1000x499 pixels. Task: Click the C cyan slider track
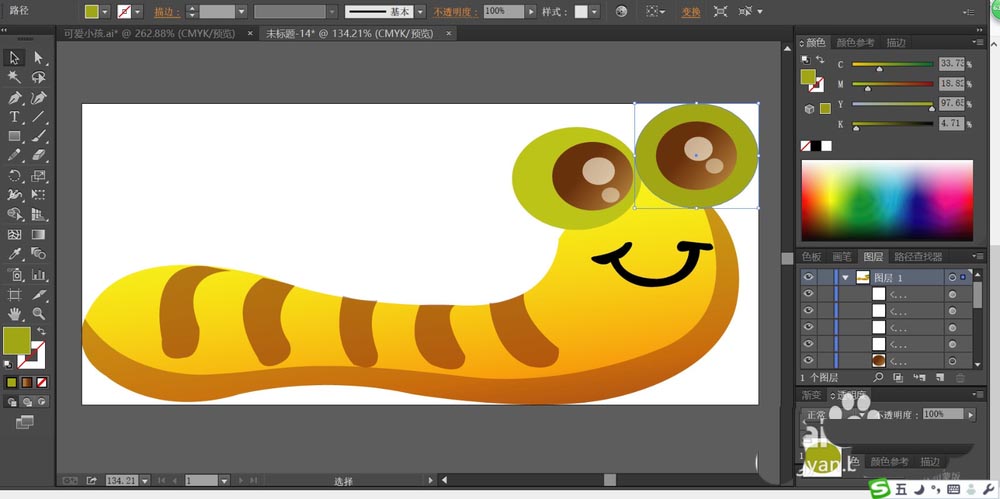click(892, 64)
